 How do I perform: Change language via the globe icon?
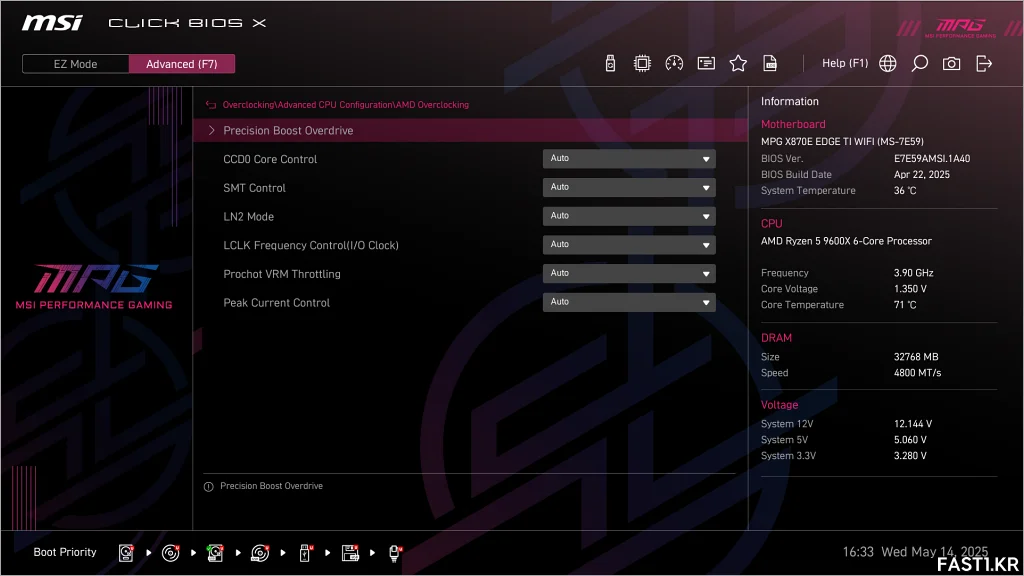(888, 63)
